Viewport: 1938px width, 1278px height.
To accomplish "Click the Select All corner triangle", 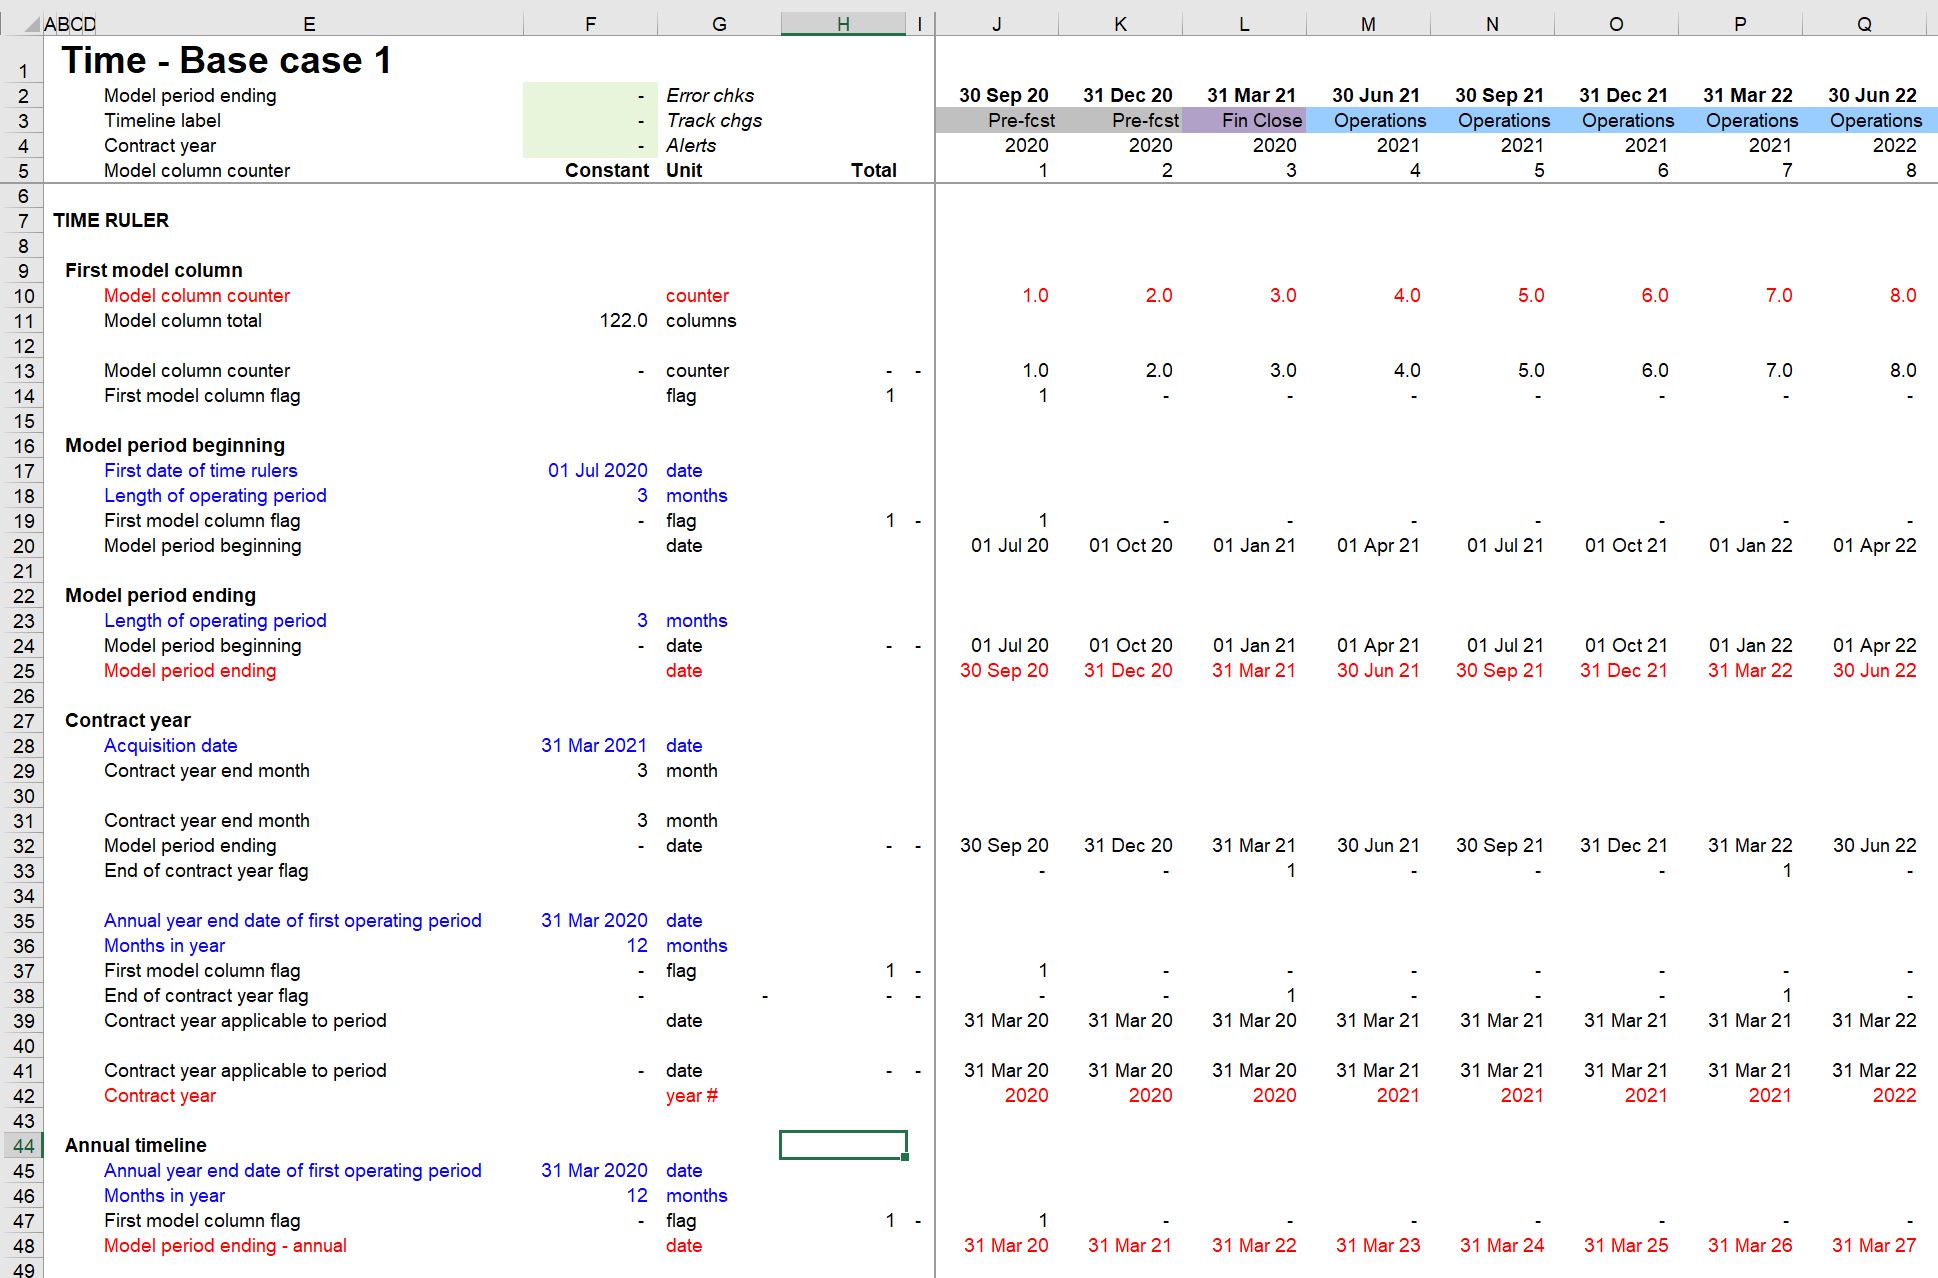I will pos(32,25).
